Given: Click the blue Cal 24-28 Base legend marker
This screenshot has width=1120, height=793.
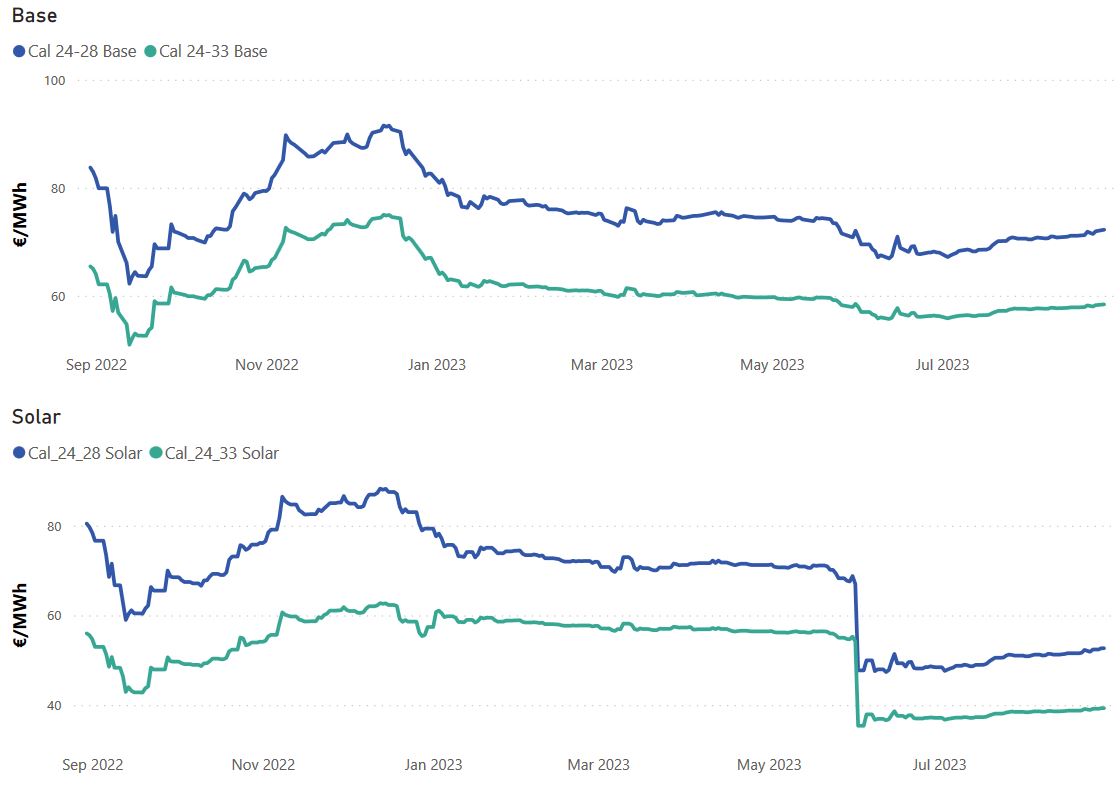Looking at the screenshot, I should tap(19, 51).
